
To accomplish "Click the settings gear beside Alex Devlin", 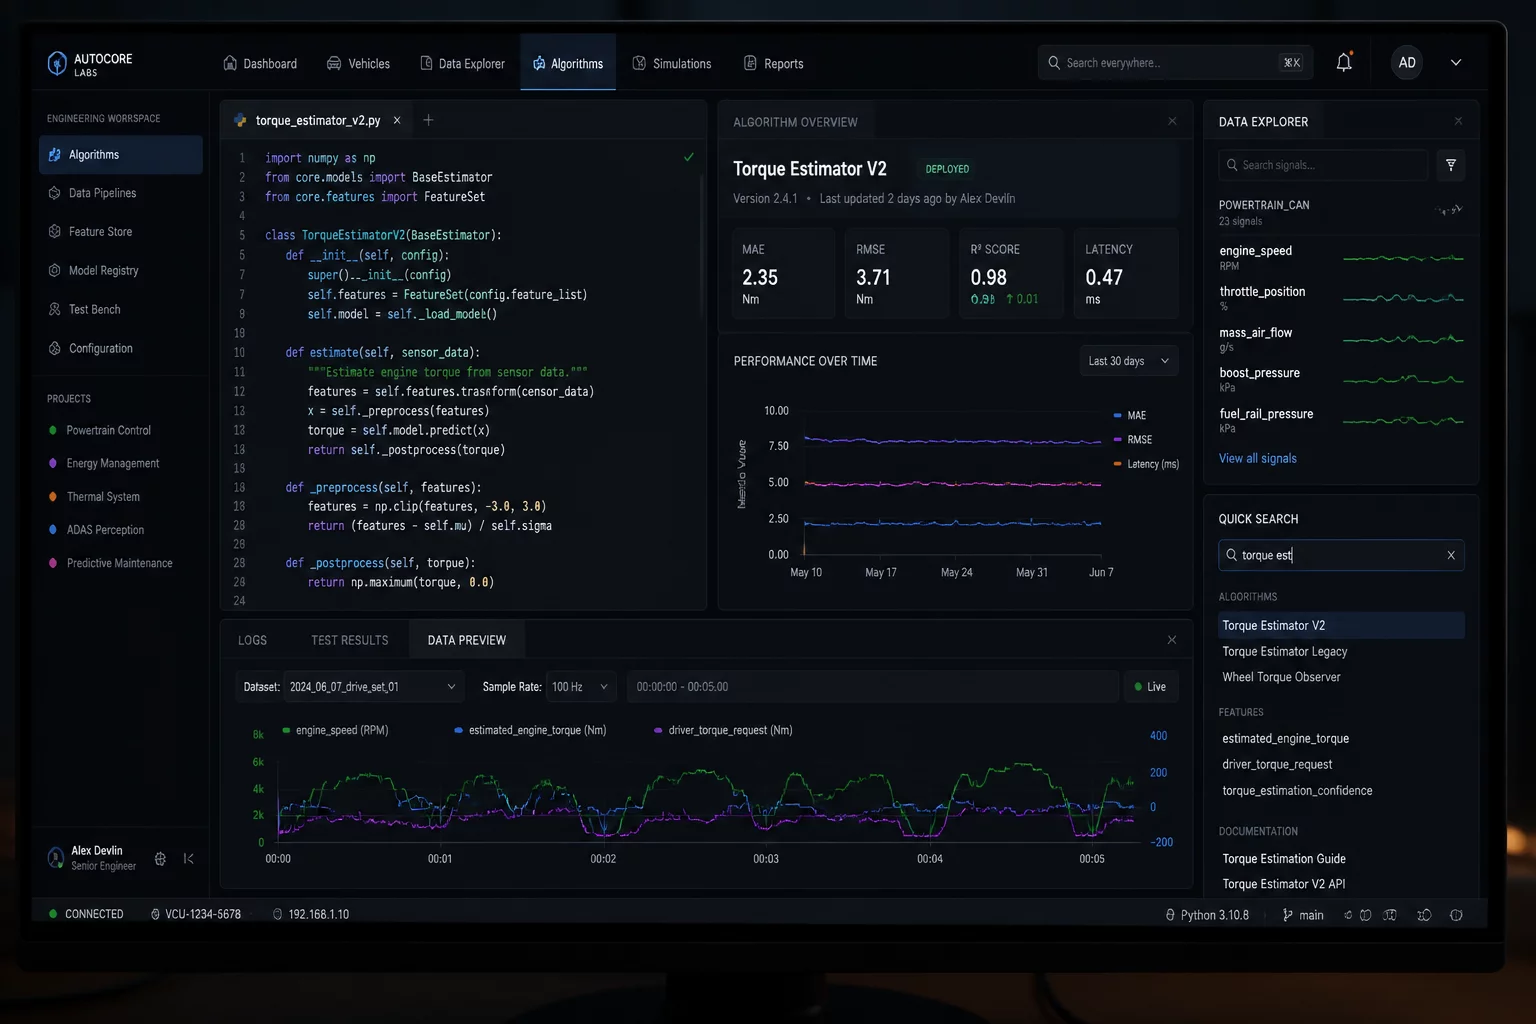I will coord(160,858).
